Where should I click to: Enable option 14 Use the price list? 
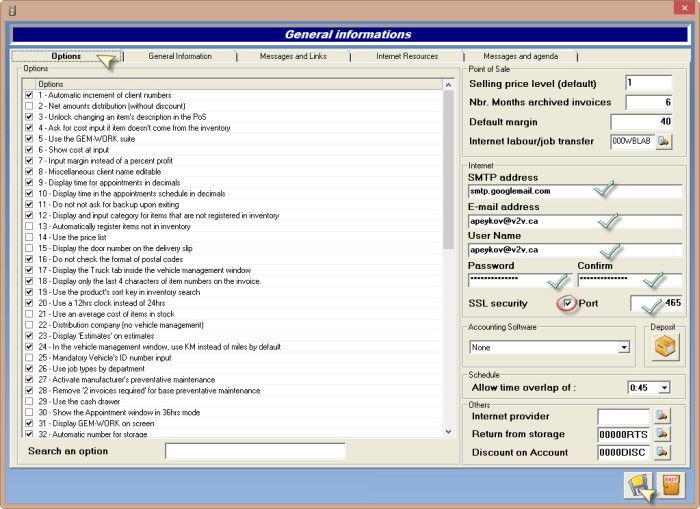click(x=29, y=237)
